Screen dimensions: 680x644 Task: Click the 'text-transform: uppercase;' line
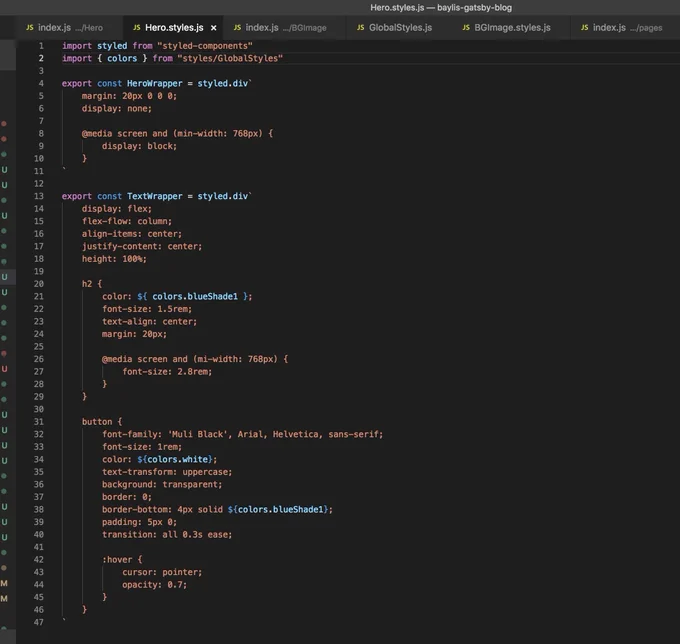[167, 472]
